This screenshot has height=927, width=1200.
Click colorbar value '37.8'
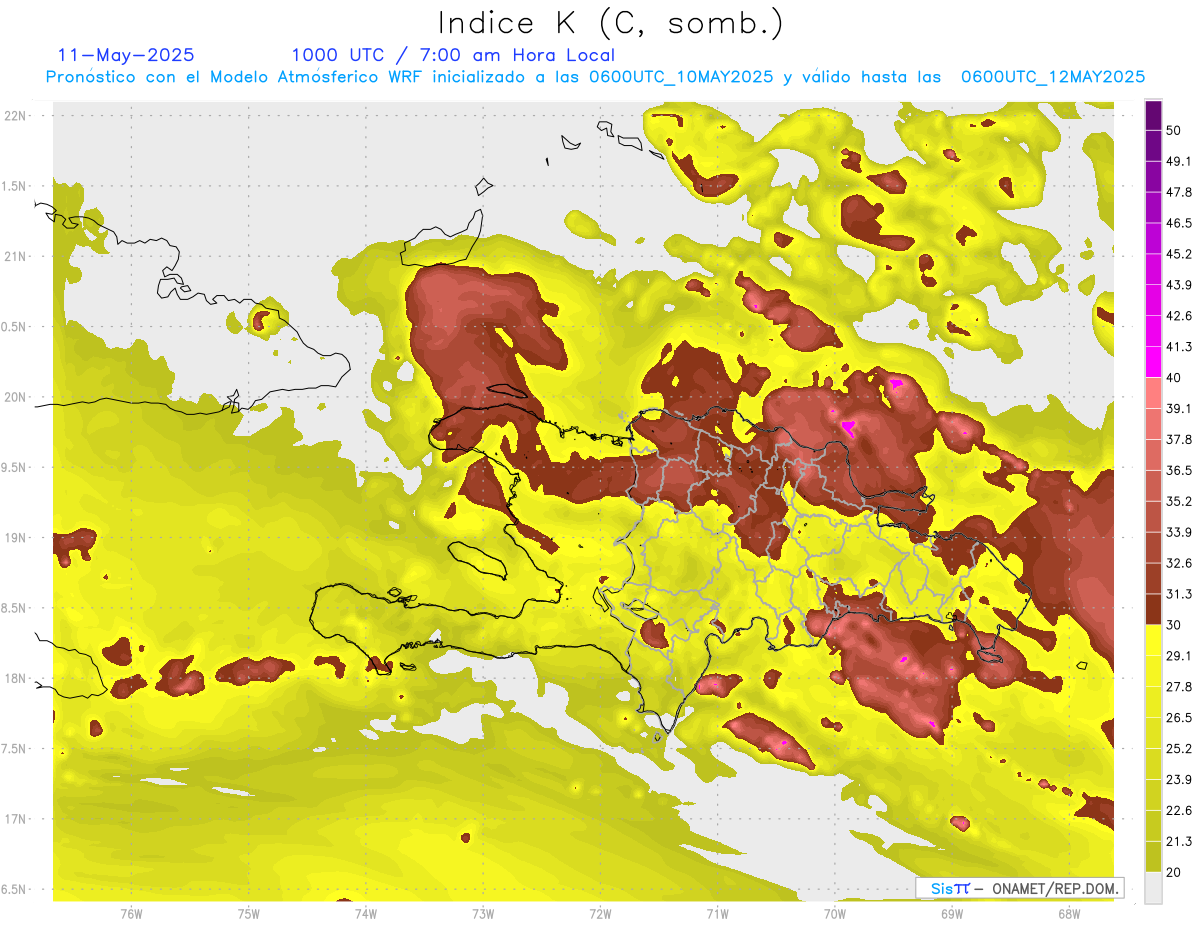pyautogui.click(x=1179, y=439)
